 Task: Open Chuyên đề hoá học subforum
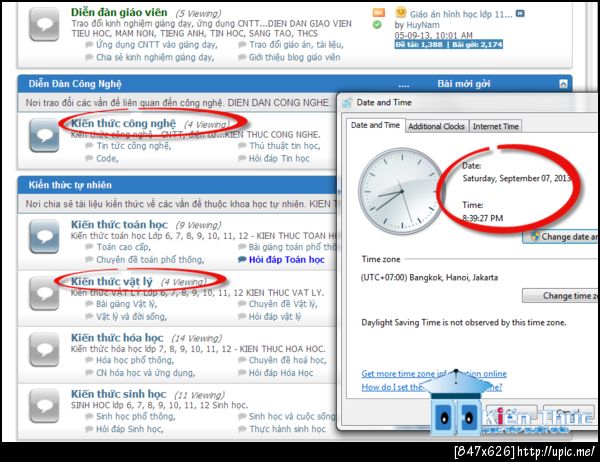pyautogui.click(x=288, y=360)
